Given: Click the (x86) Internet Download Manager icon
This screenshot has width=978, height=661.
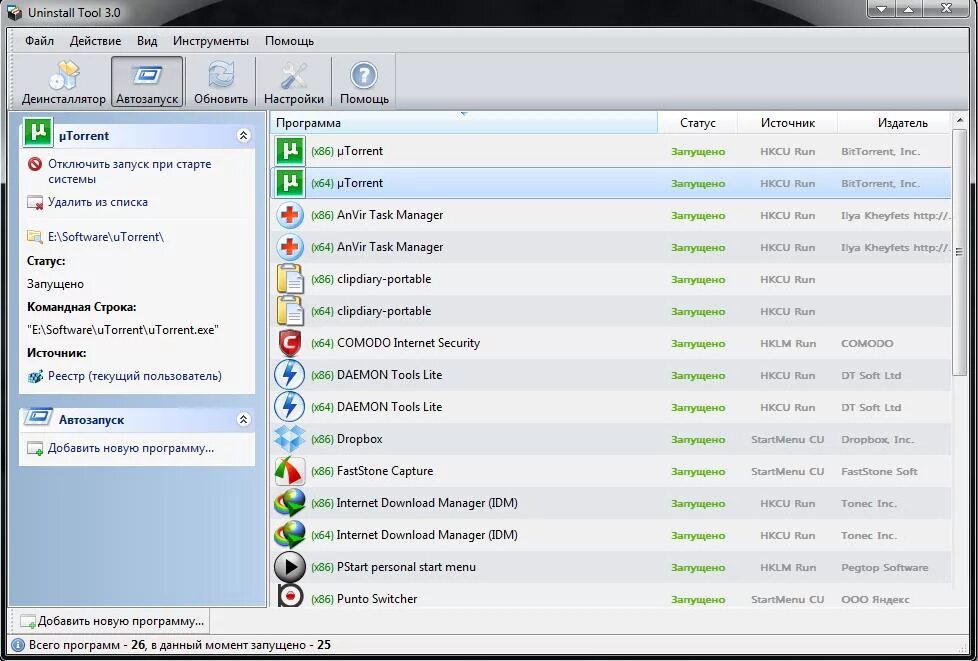Looking at the screenshot, I should point(290,503).
